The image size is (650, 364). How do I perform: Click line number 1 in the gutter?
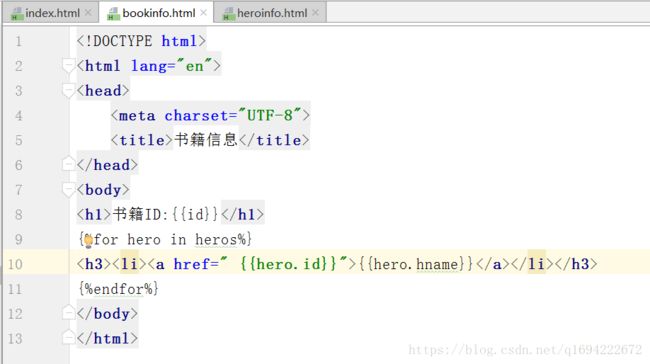(18, 41)
